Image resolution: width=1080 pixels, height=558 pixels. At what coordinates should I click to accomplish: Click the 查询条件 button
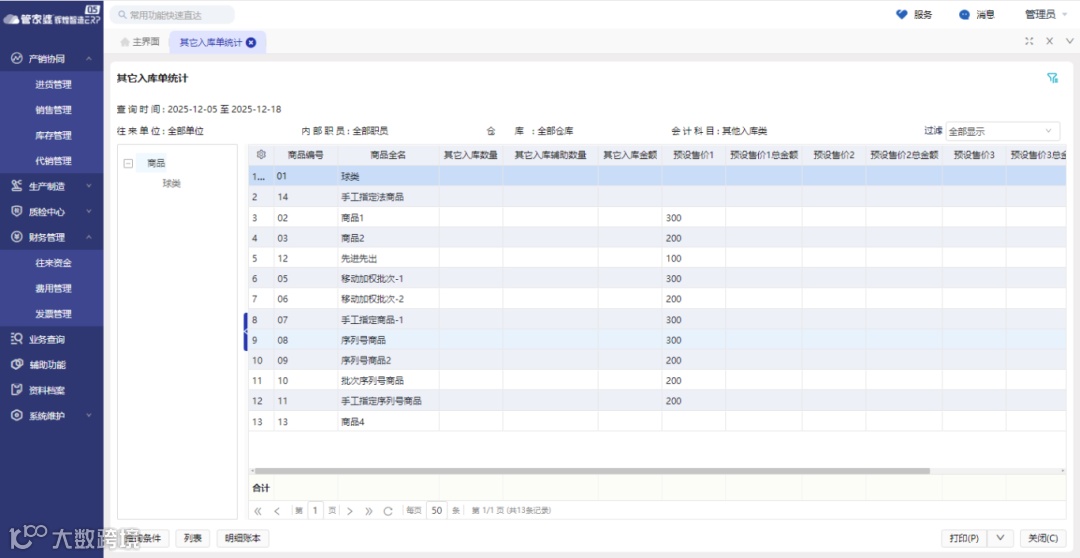coord(143,538)
